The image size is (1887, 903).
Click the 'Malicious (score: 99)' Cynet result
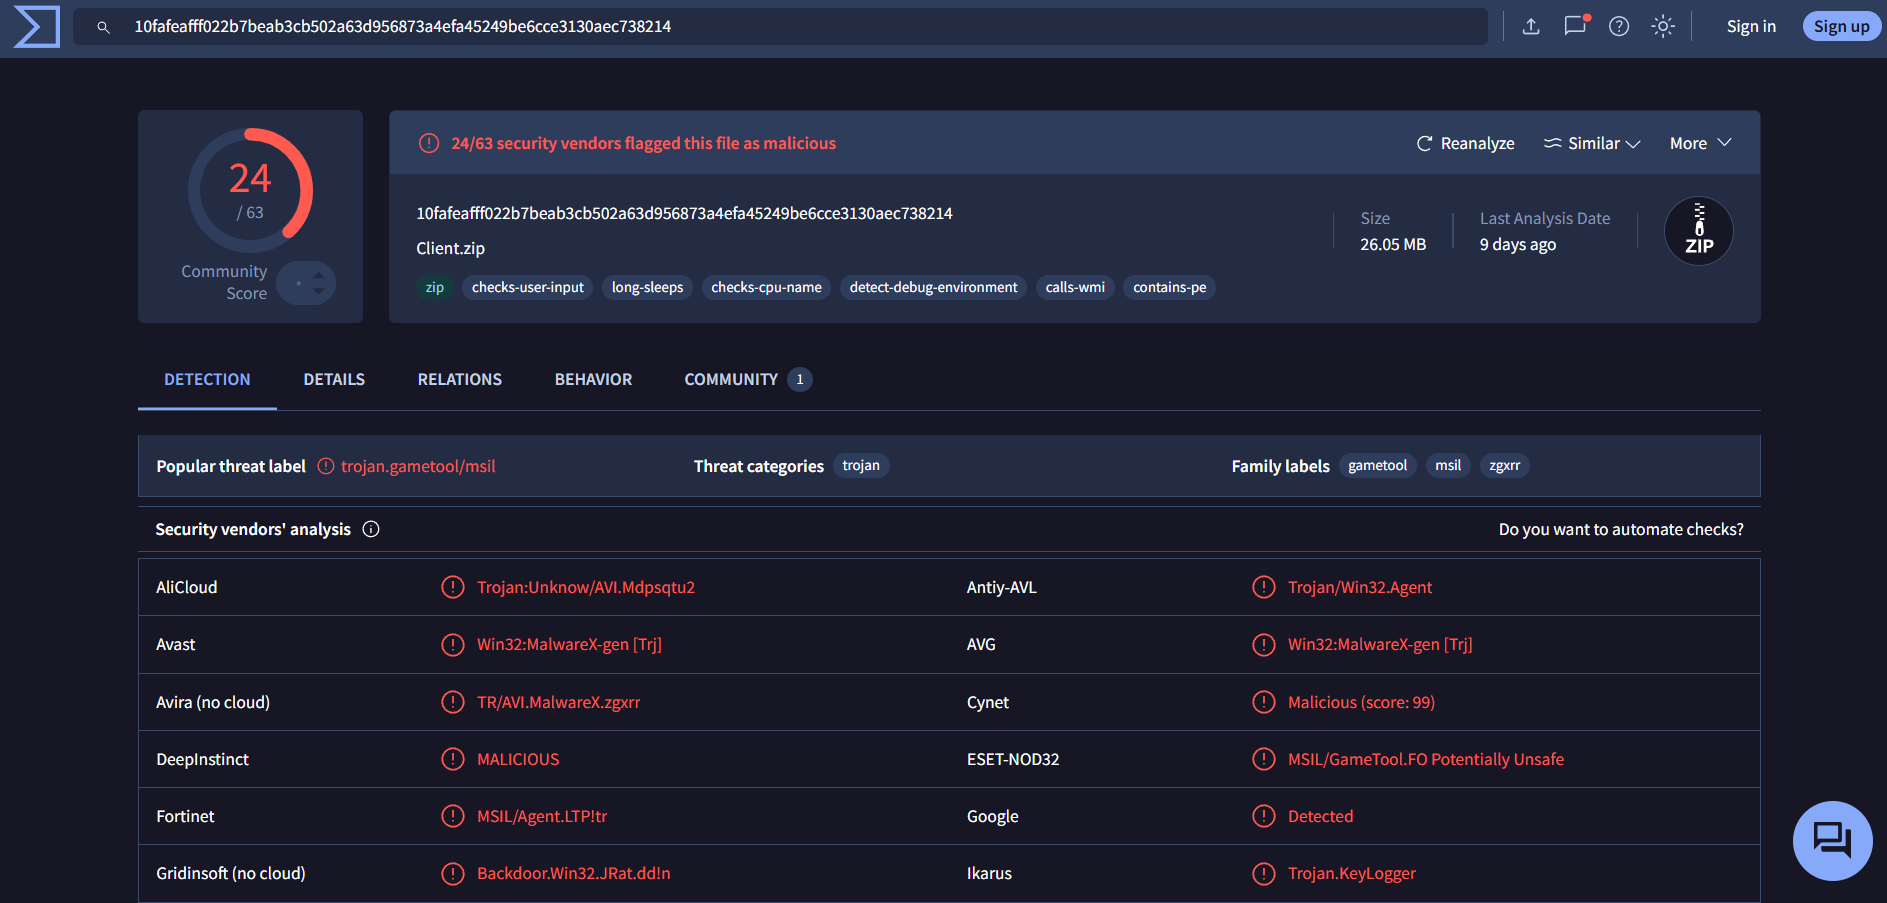(1361, 702)
